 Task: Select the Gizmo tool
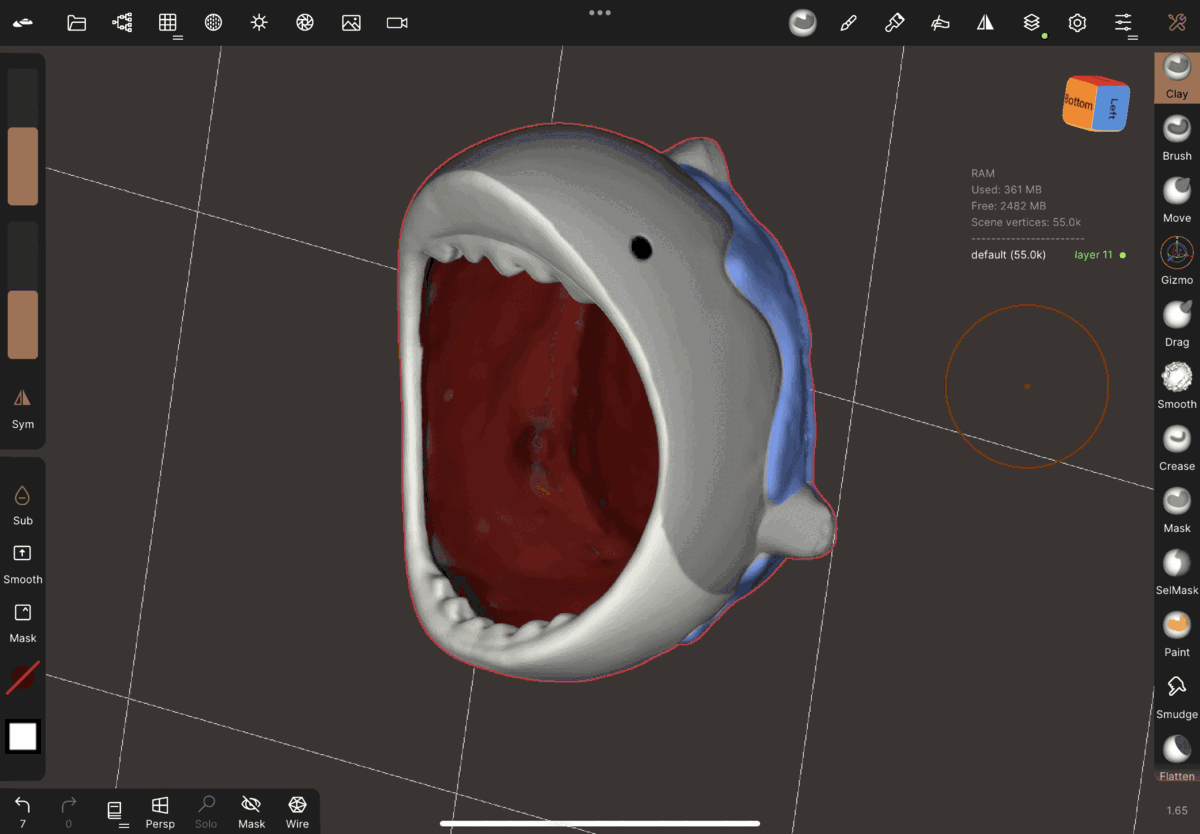pos(1177,261)
